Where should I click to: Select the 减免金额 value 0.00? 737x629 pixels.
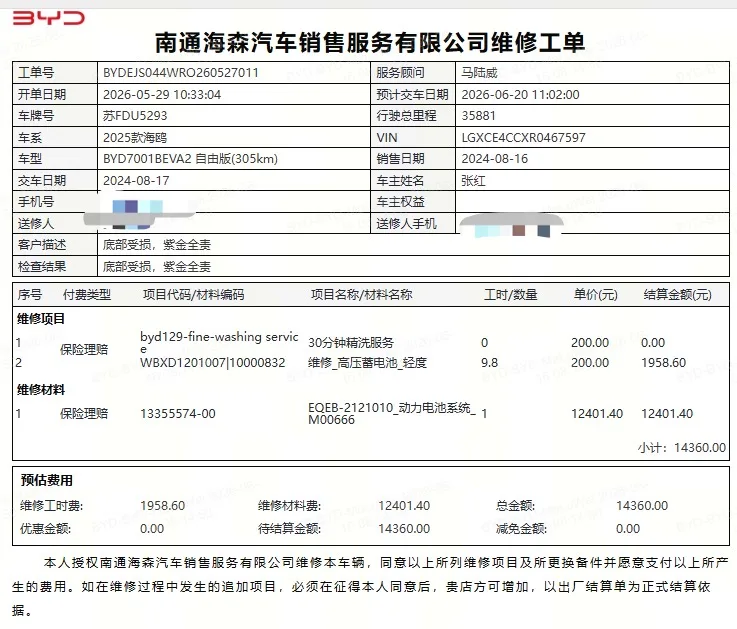[x=628, y=529]
